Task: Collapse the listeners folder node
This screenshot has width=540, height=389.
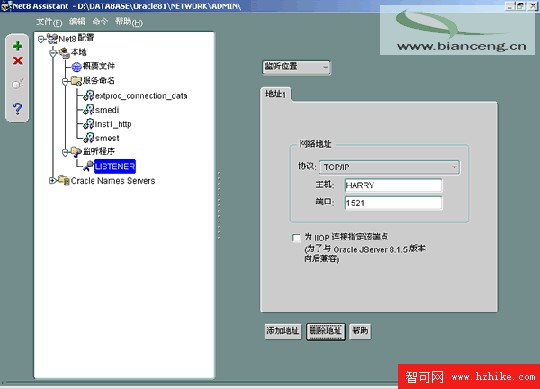Action: 65,152
